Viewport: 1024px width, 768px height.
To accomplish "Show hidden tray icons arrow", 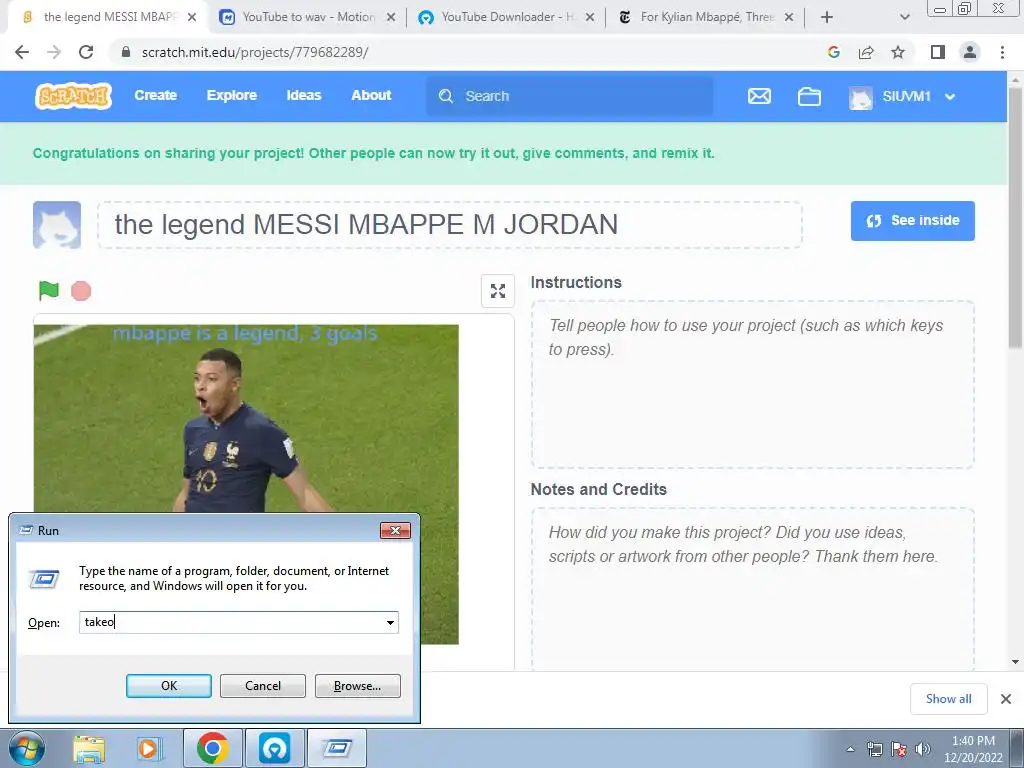I will 850,749.
